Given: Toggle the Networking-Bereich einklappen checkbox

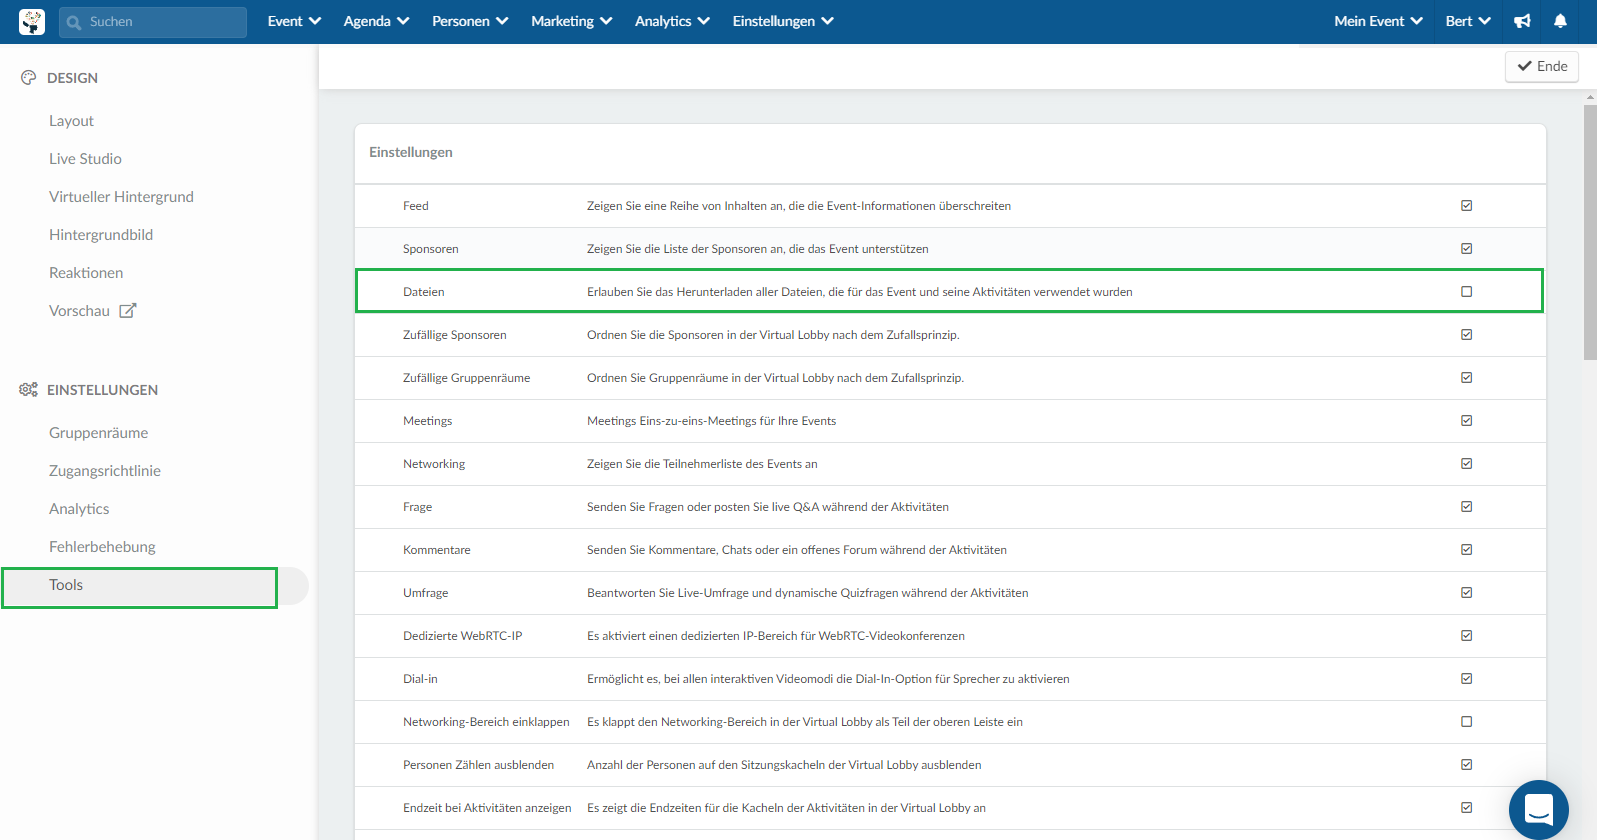Looking at the screenshot, I should tap(1466, 722).
